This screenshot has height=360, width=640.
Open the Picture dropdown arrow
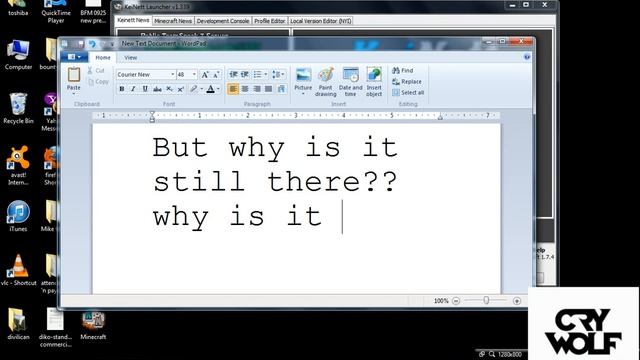pyautogui.click(x=303, y=94)
